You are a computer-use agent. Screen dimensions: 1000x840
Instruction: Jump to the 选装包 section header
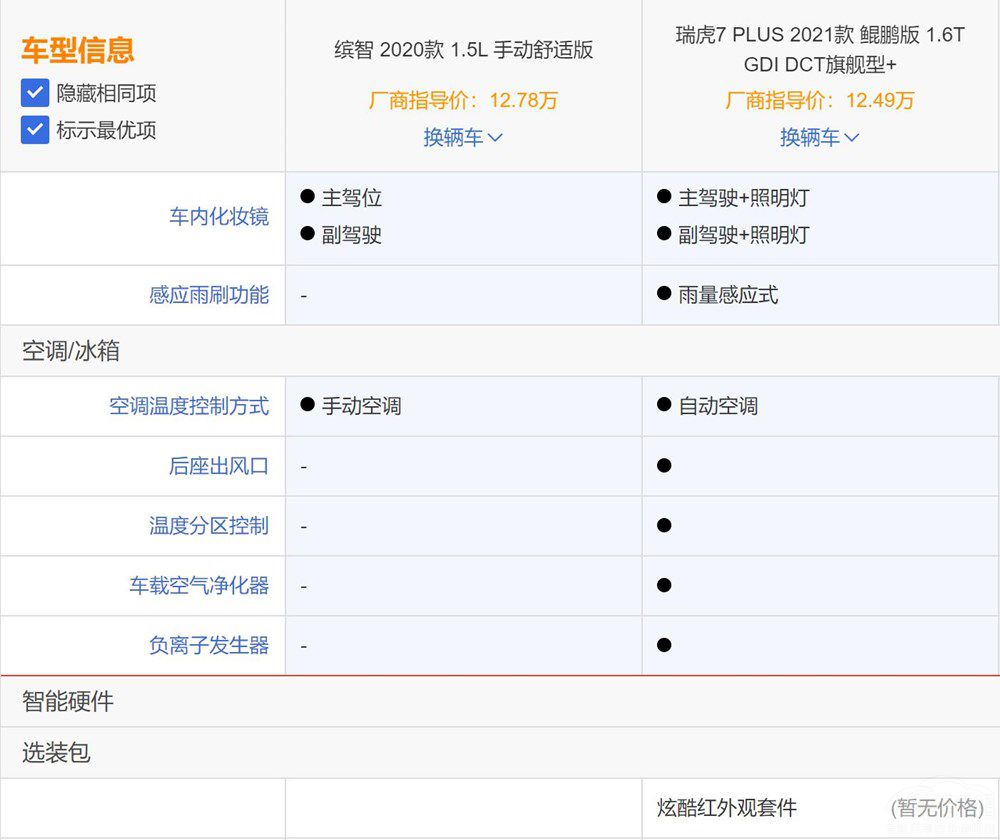coord(56,753)
